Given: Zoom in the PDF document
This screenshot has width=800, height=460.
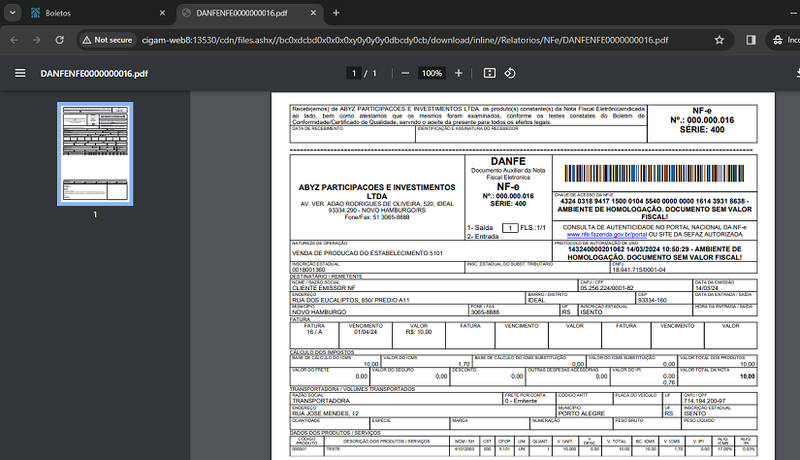Looking at the screenshot, I should coord(459,73).
